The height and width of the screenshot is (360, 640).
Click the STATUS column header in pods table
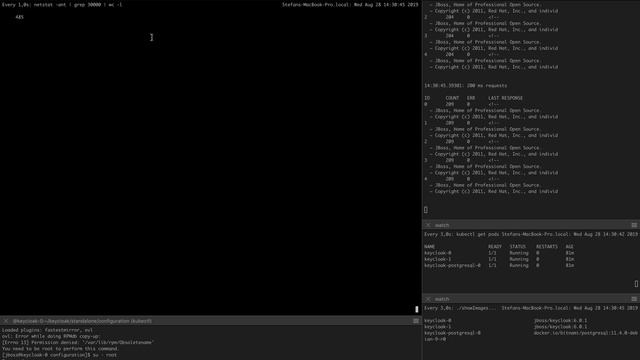click(518, 247)
